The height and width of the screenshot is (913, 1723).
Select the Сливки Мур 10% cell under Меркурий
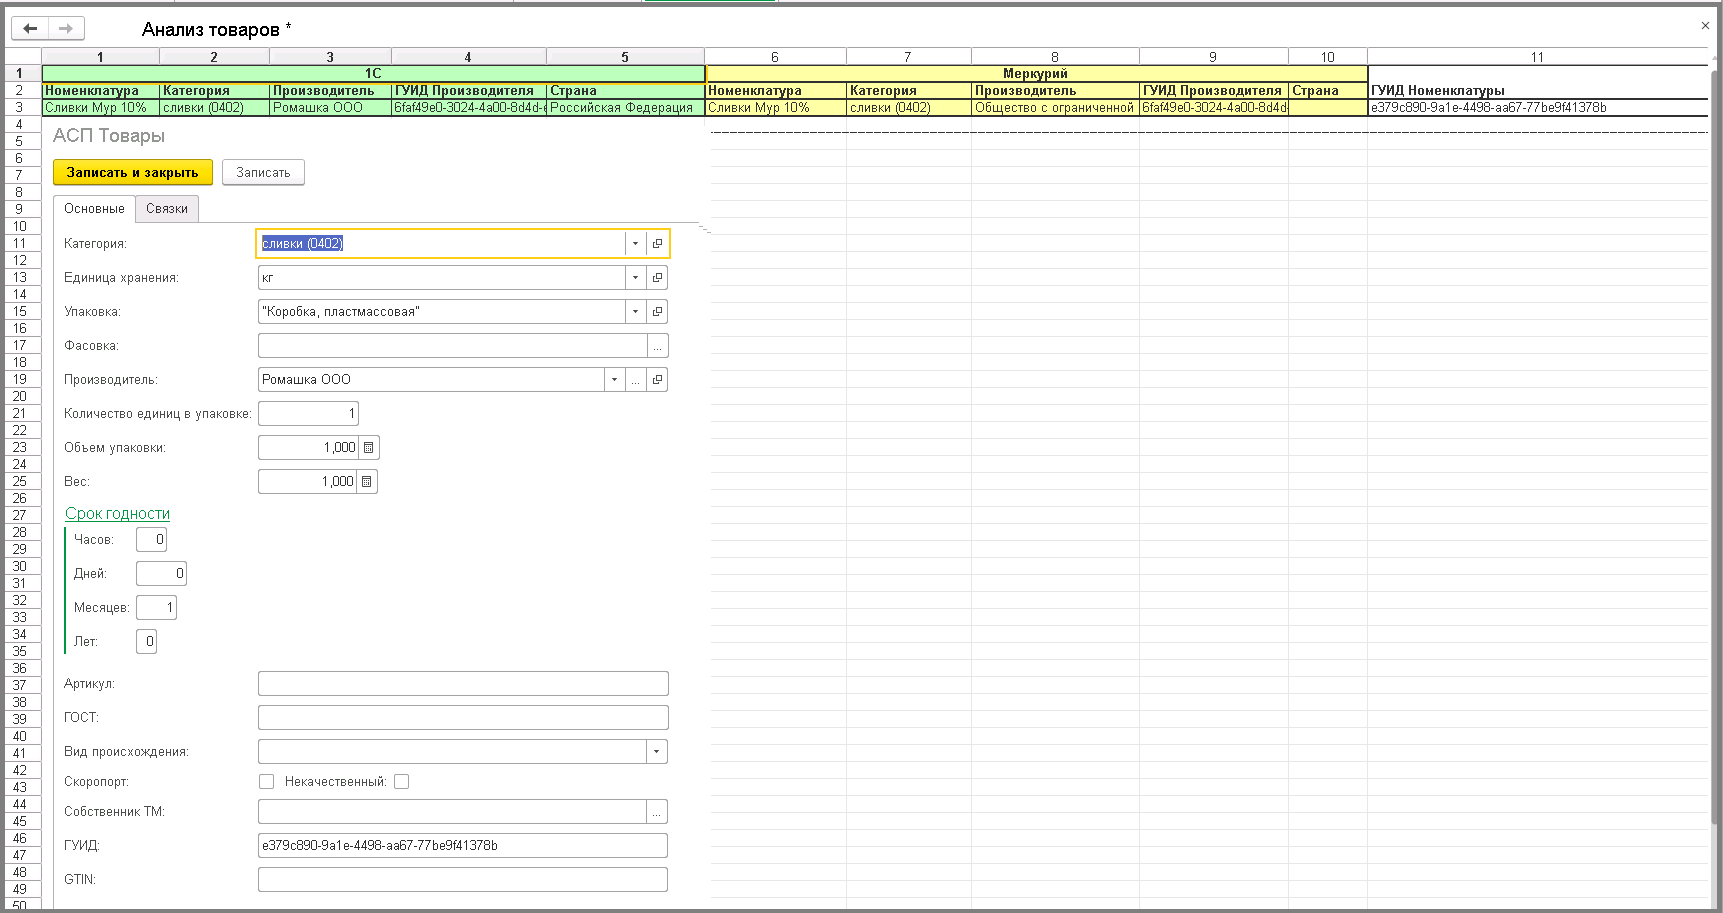coord(775,107)
